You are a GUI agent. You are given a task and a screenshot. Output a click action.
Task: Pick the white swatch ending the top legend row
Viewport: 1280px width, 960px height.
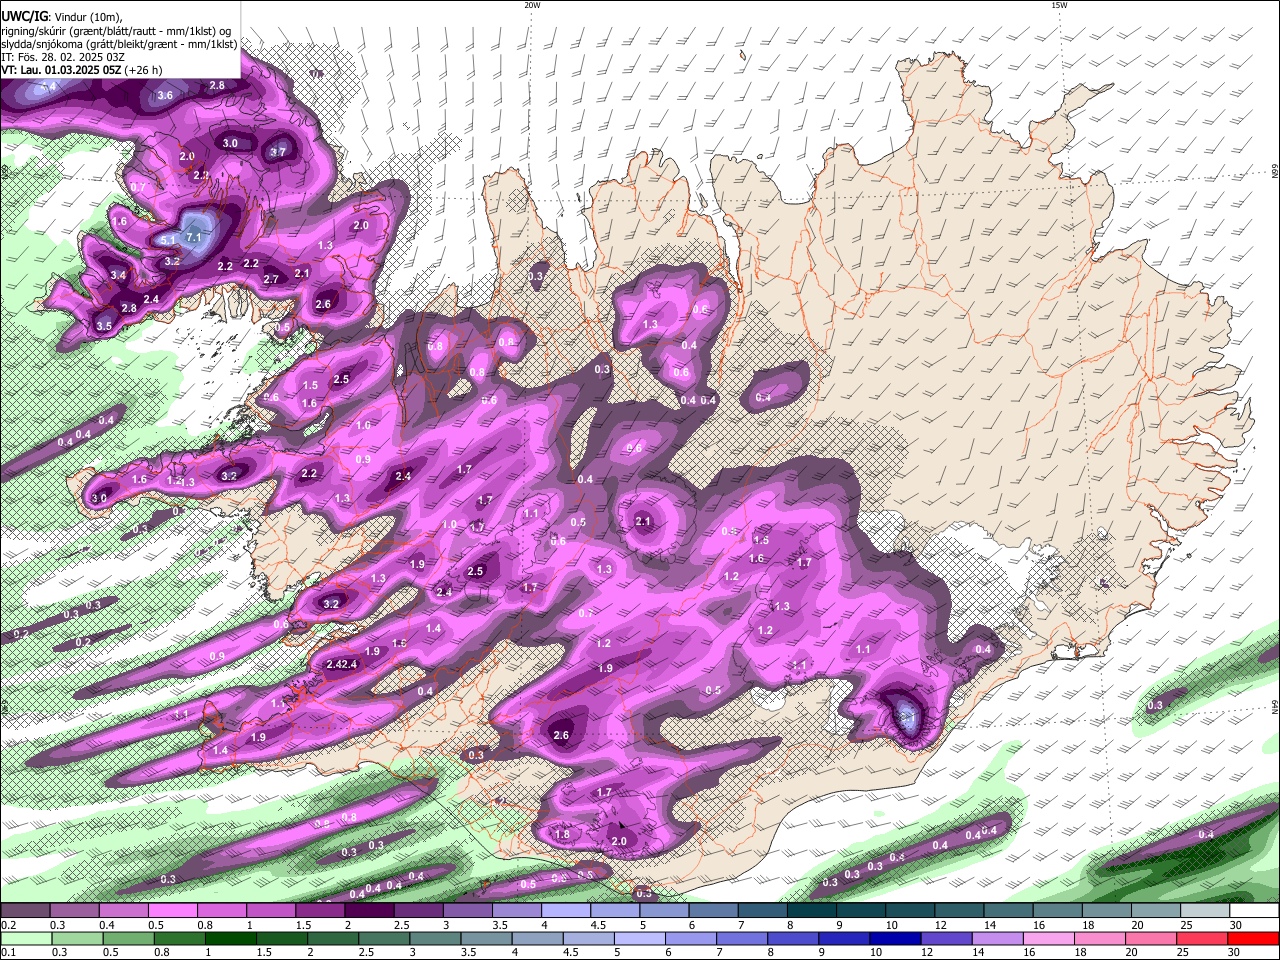1253,911
